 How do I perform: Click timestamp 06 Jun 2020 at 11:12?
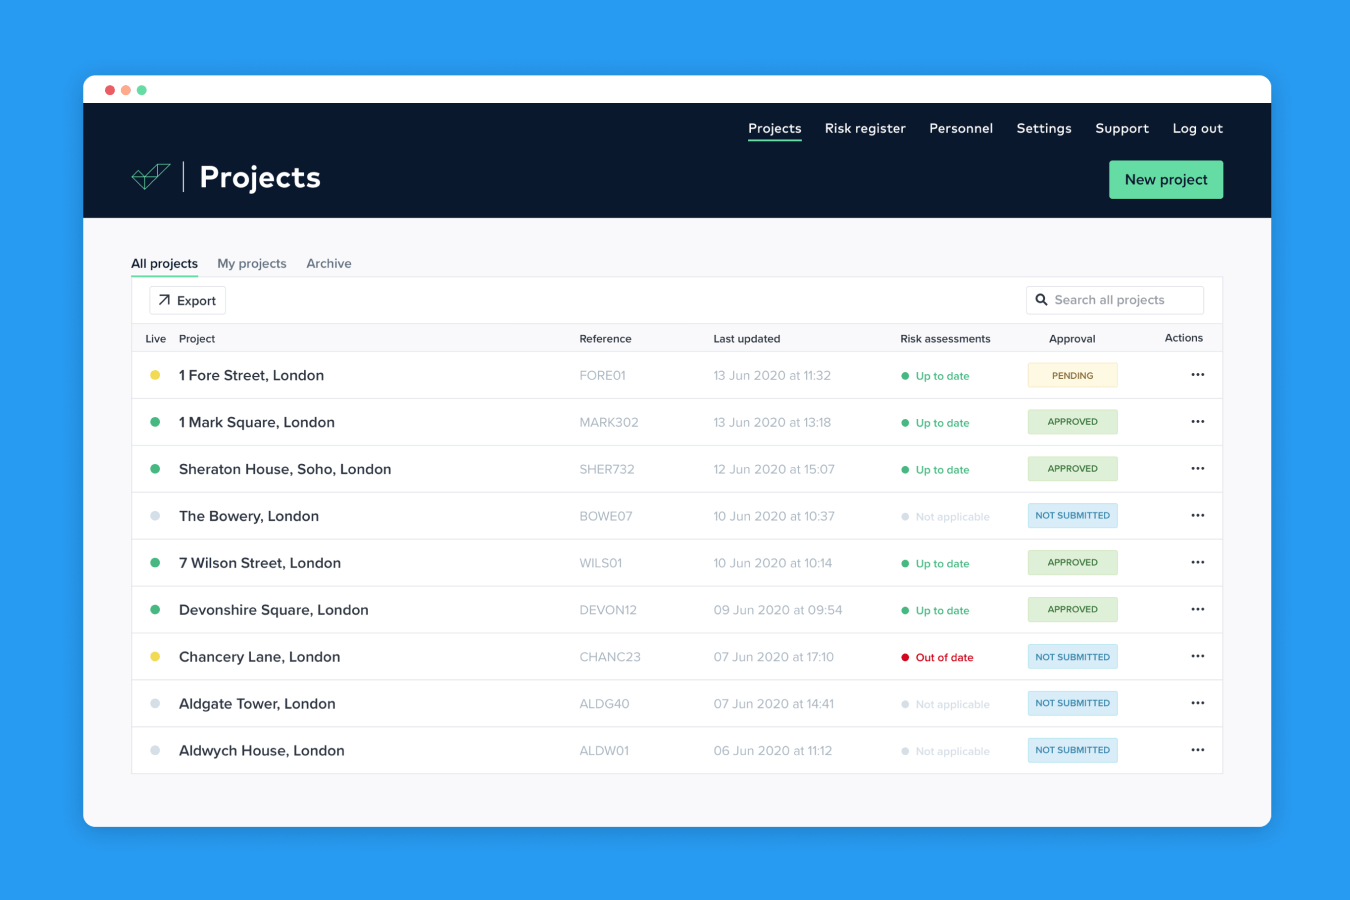click(773, 751)
